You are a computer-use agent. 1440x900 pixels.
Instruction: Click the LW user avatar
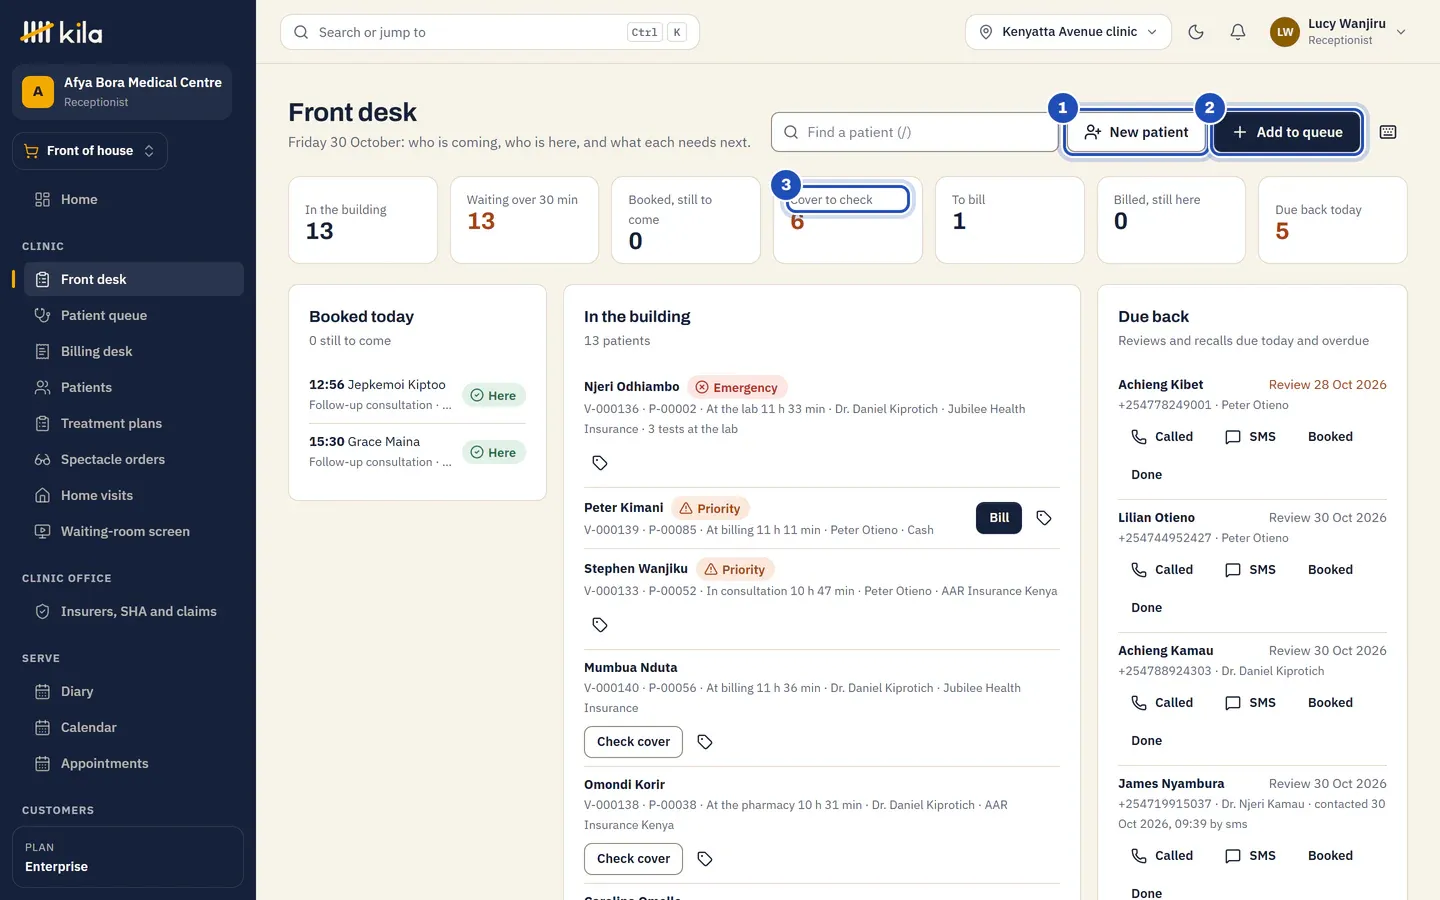[x=1285, y=32]
